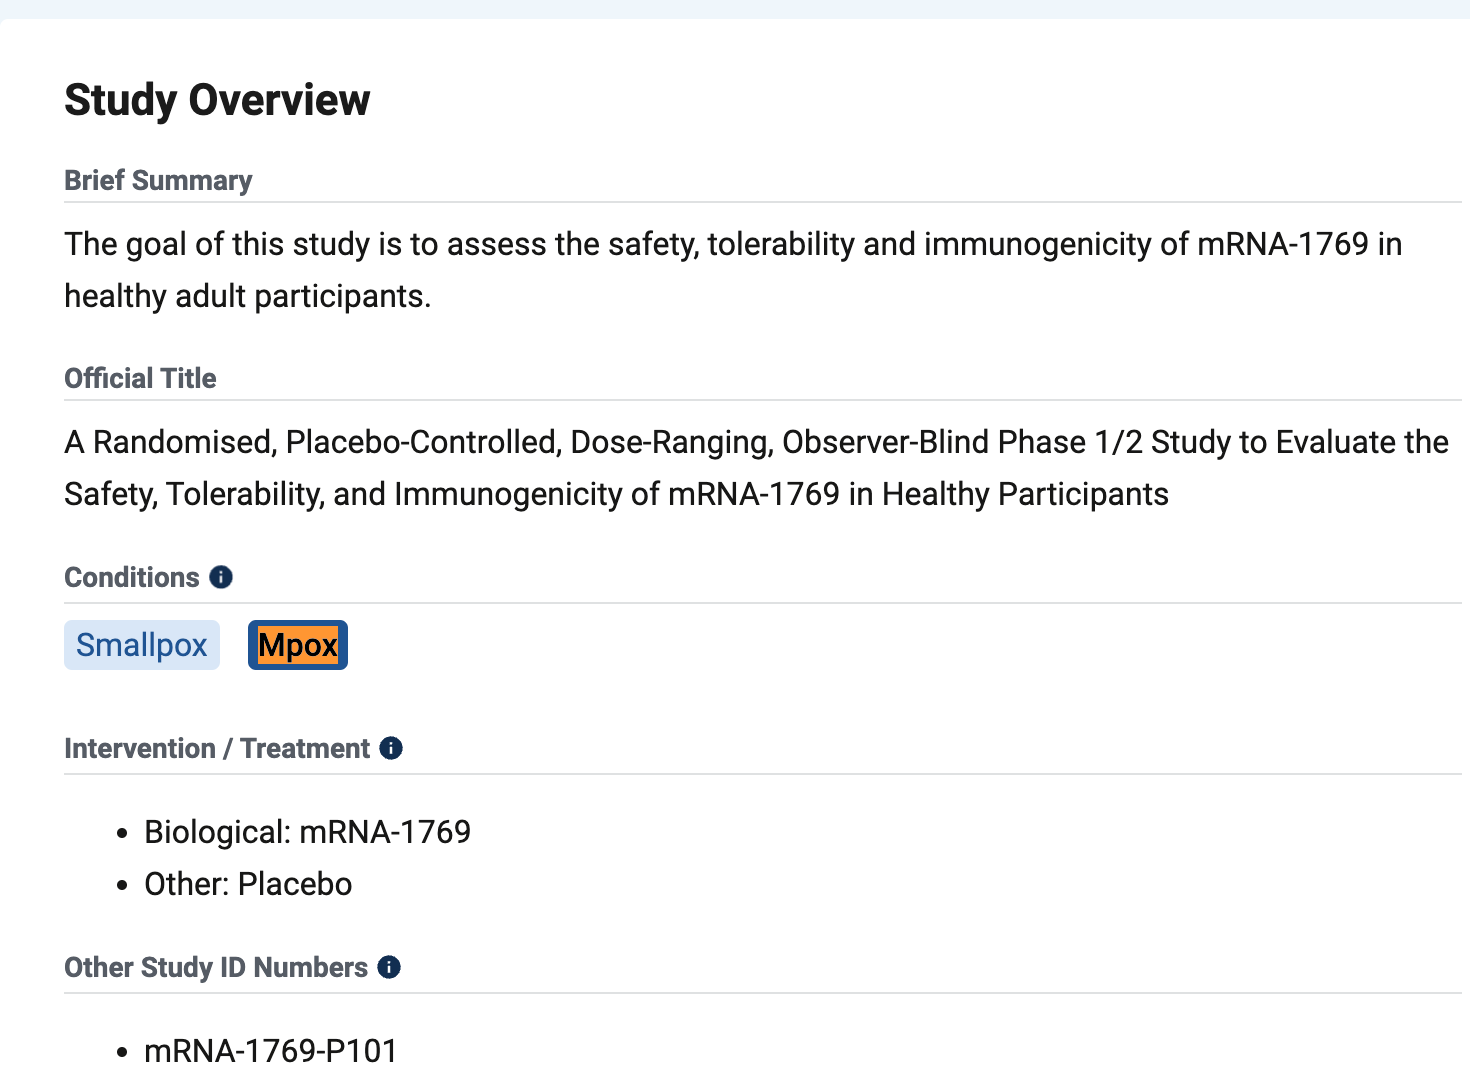1470x1088 pixels.
Task: Click 'healthy adult participants' in the brief summary
Action: point(247,296)
